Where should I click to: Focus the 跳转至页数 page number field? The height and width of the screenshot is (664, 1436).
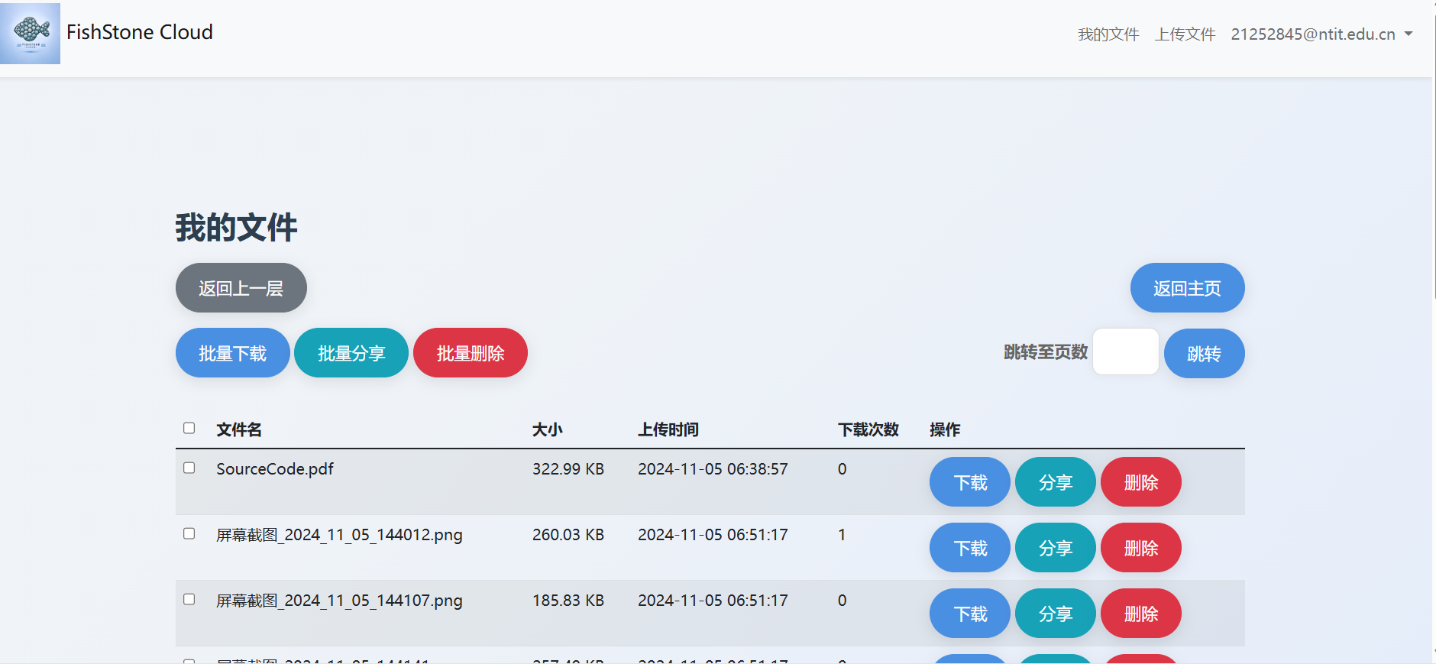[1125, 352]
